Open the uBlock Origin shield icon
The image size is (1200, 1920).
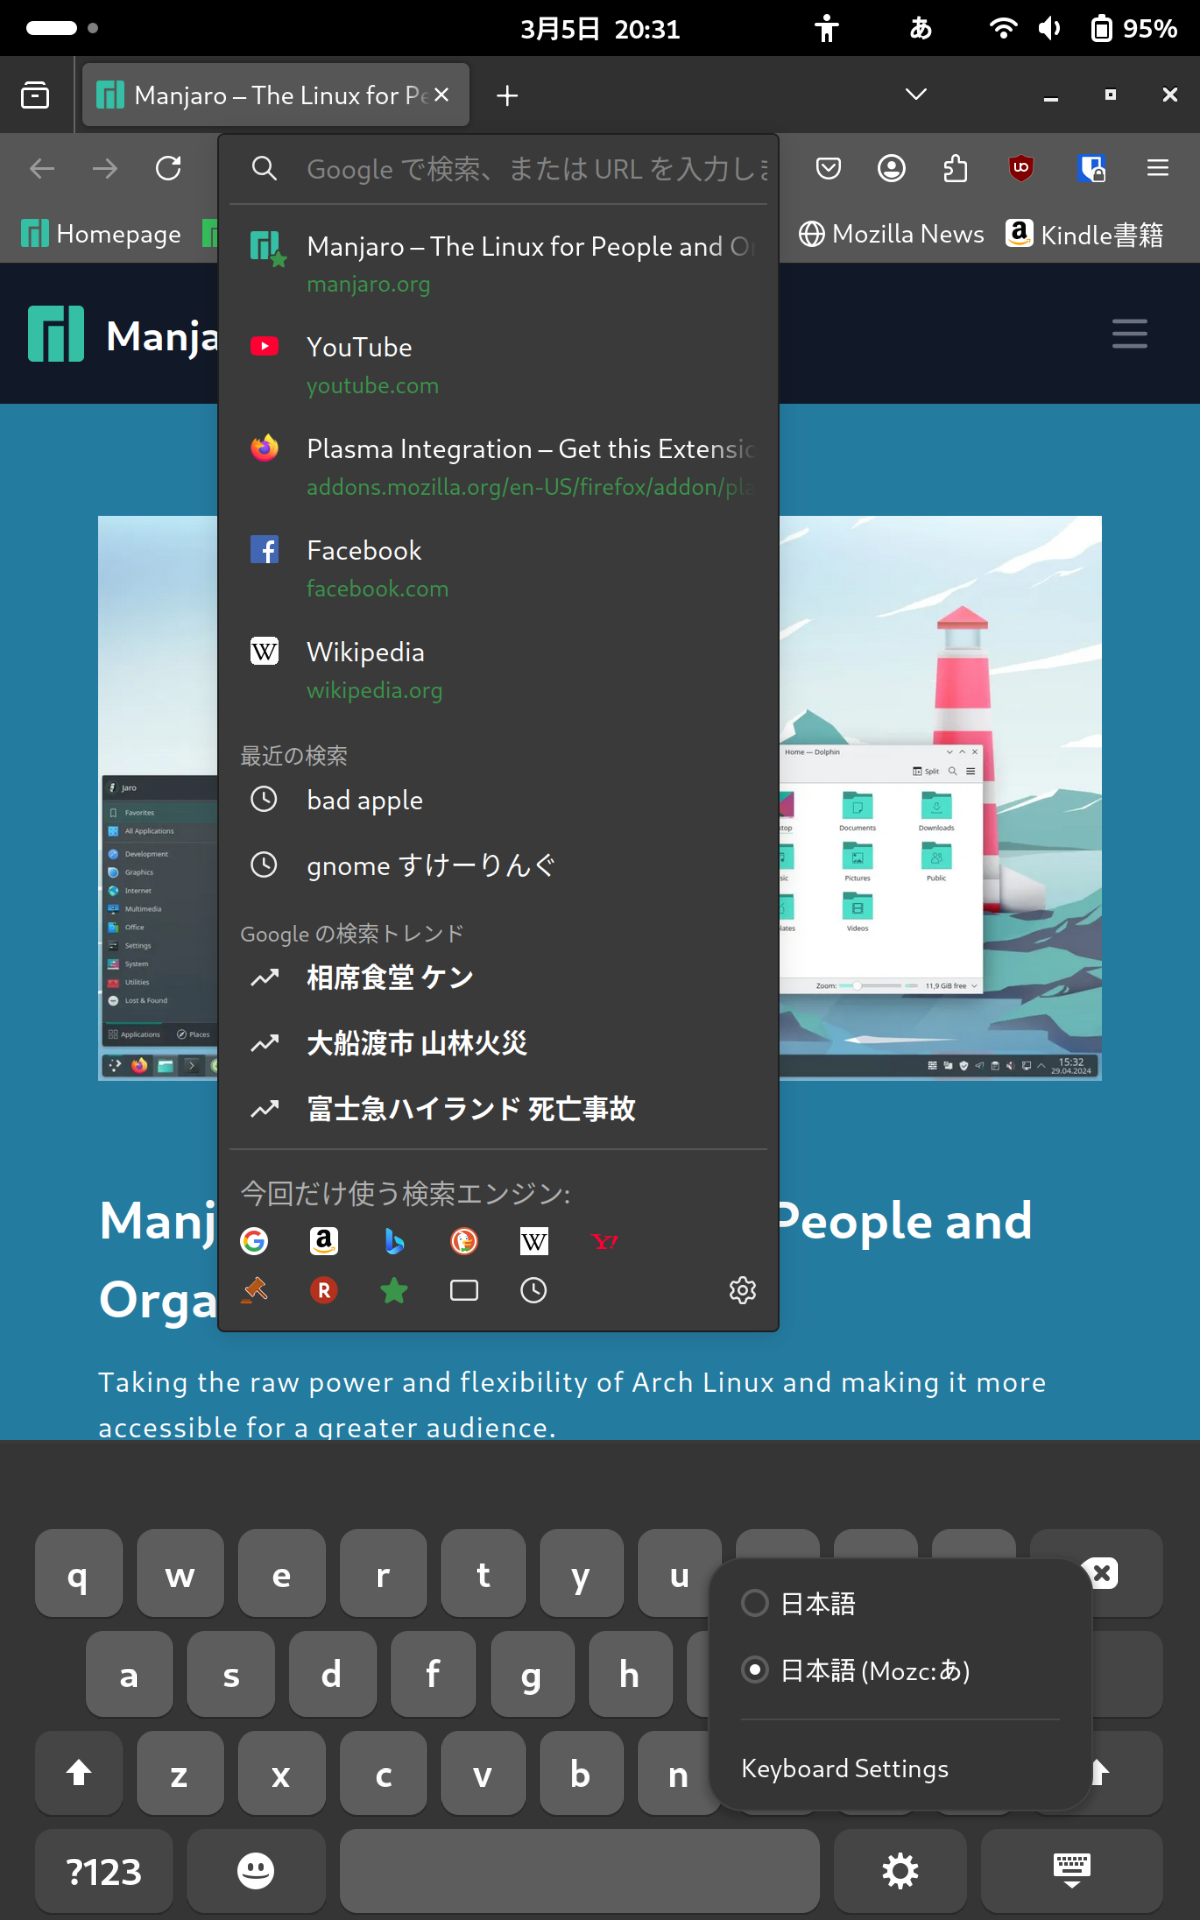pos(1021,168)
